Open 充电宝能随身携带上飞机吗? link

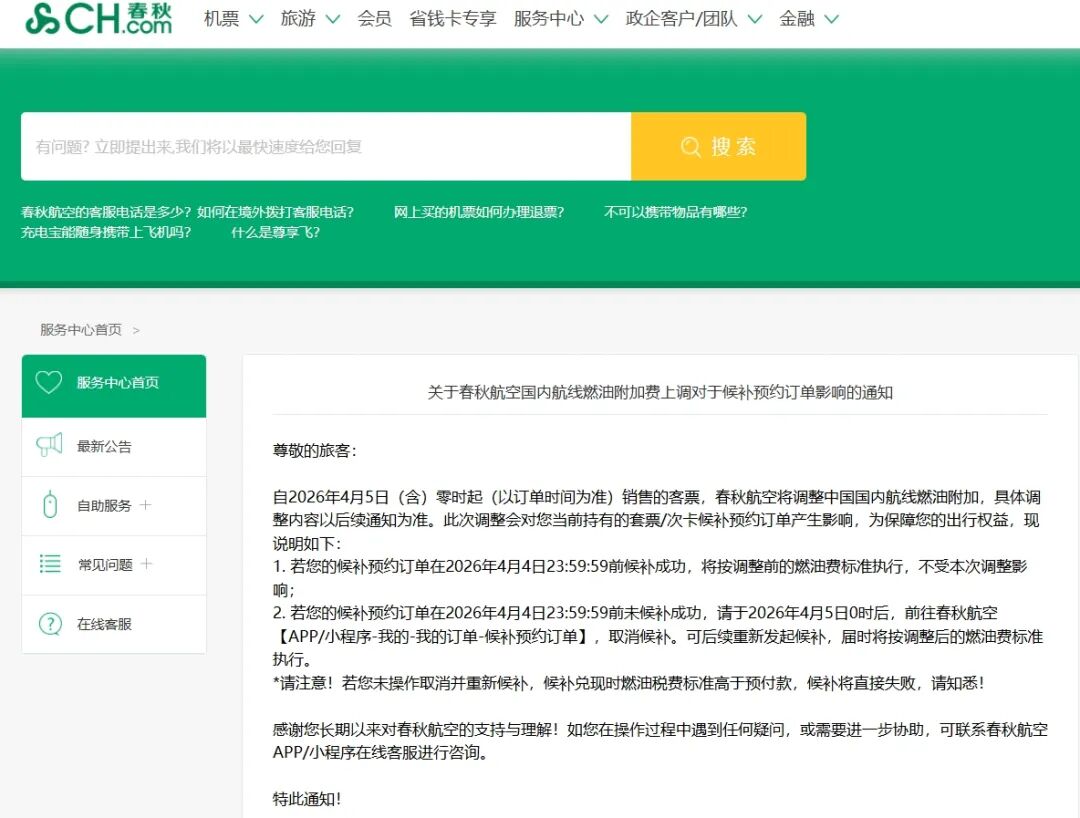click(x=105, y=232)
